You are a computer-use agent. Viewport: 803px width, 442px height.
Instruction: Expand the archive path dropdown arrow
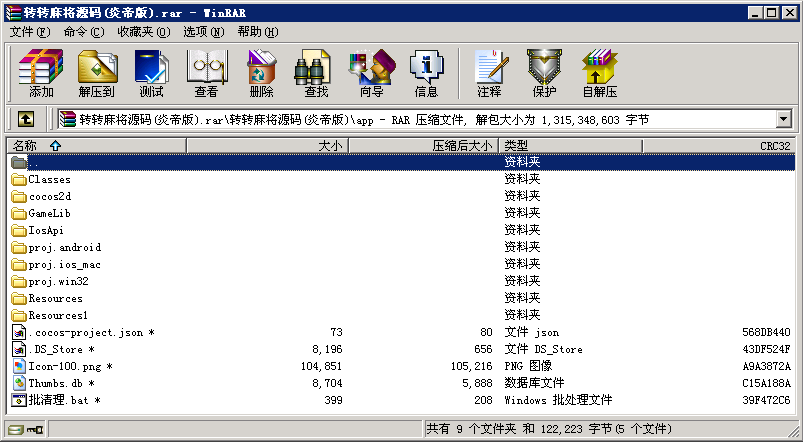(783, 119)
